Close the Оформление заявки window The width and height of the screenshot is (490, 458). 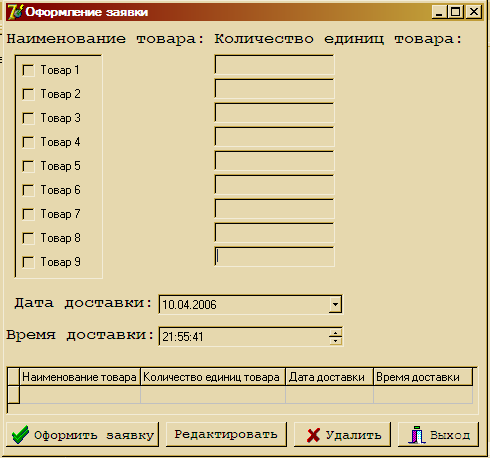pyautogui.click(x=473, y=12)
